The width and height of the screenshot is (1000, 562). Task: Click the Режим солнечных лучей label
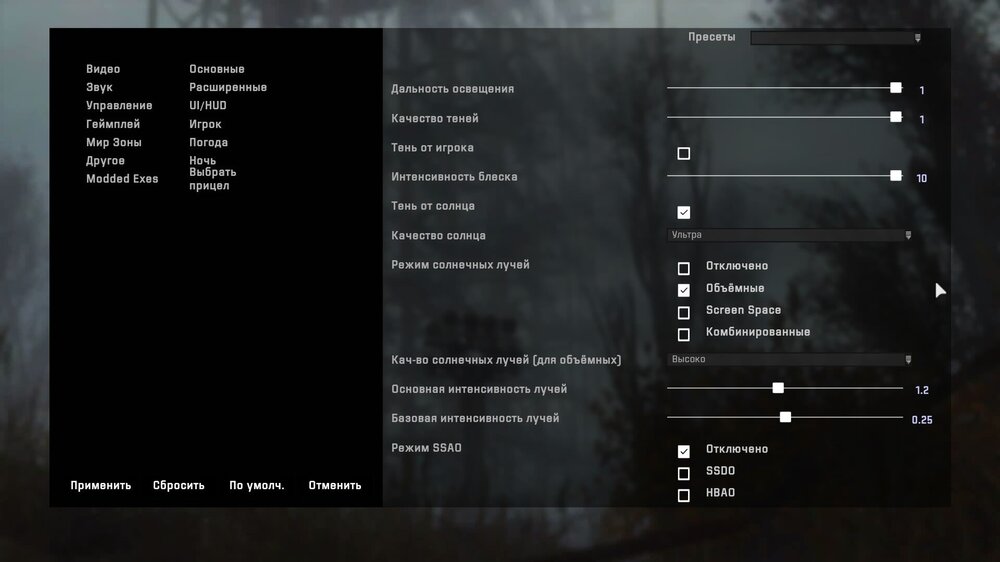point(460,265)
